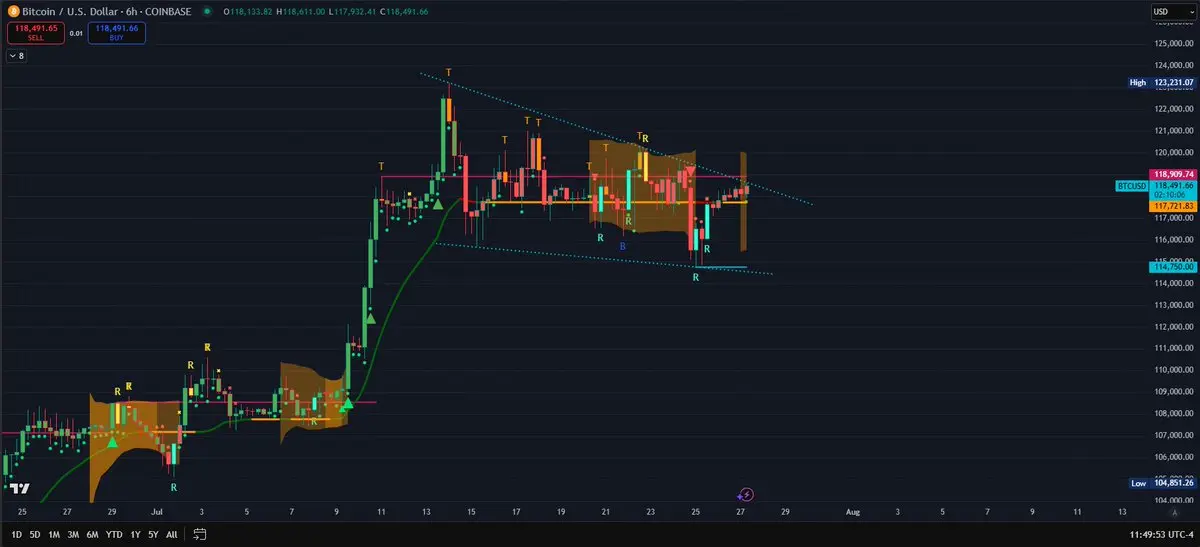Viewport: 1200px width, 547px height.
Task: Click the blue B marker on chart
Action: [622, 244]
